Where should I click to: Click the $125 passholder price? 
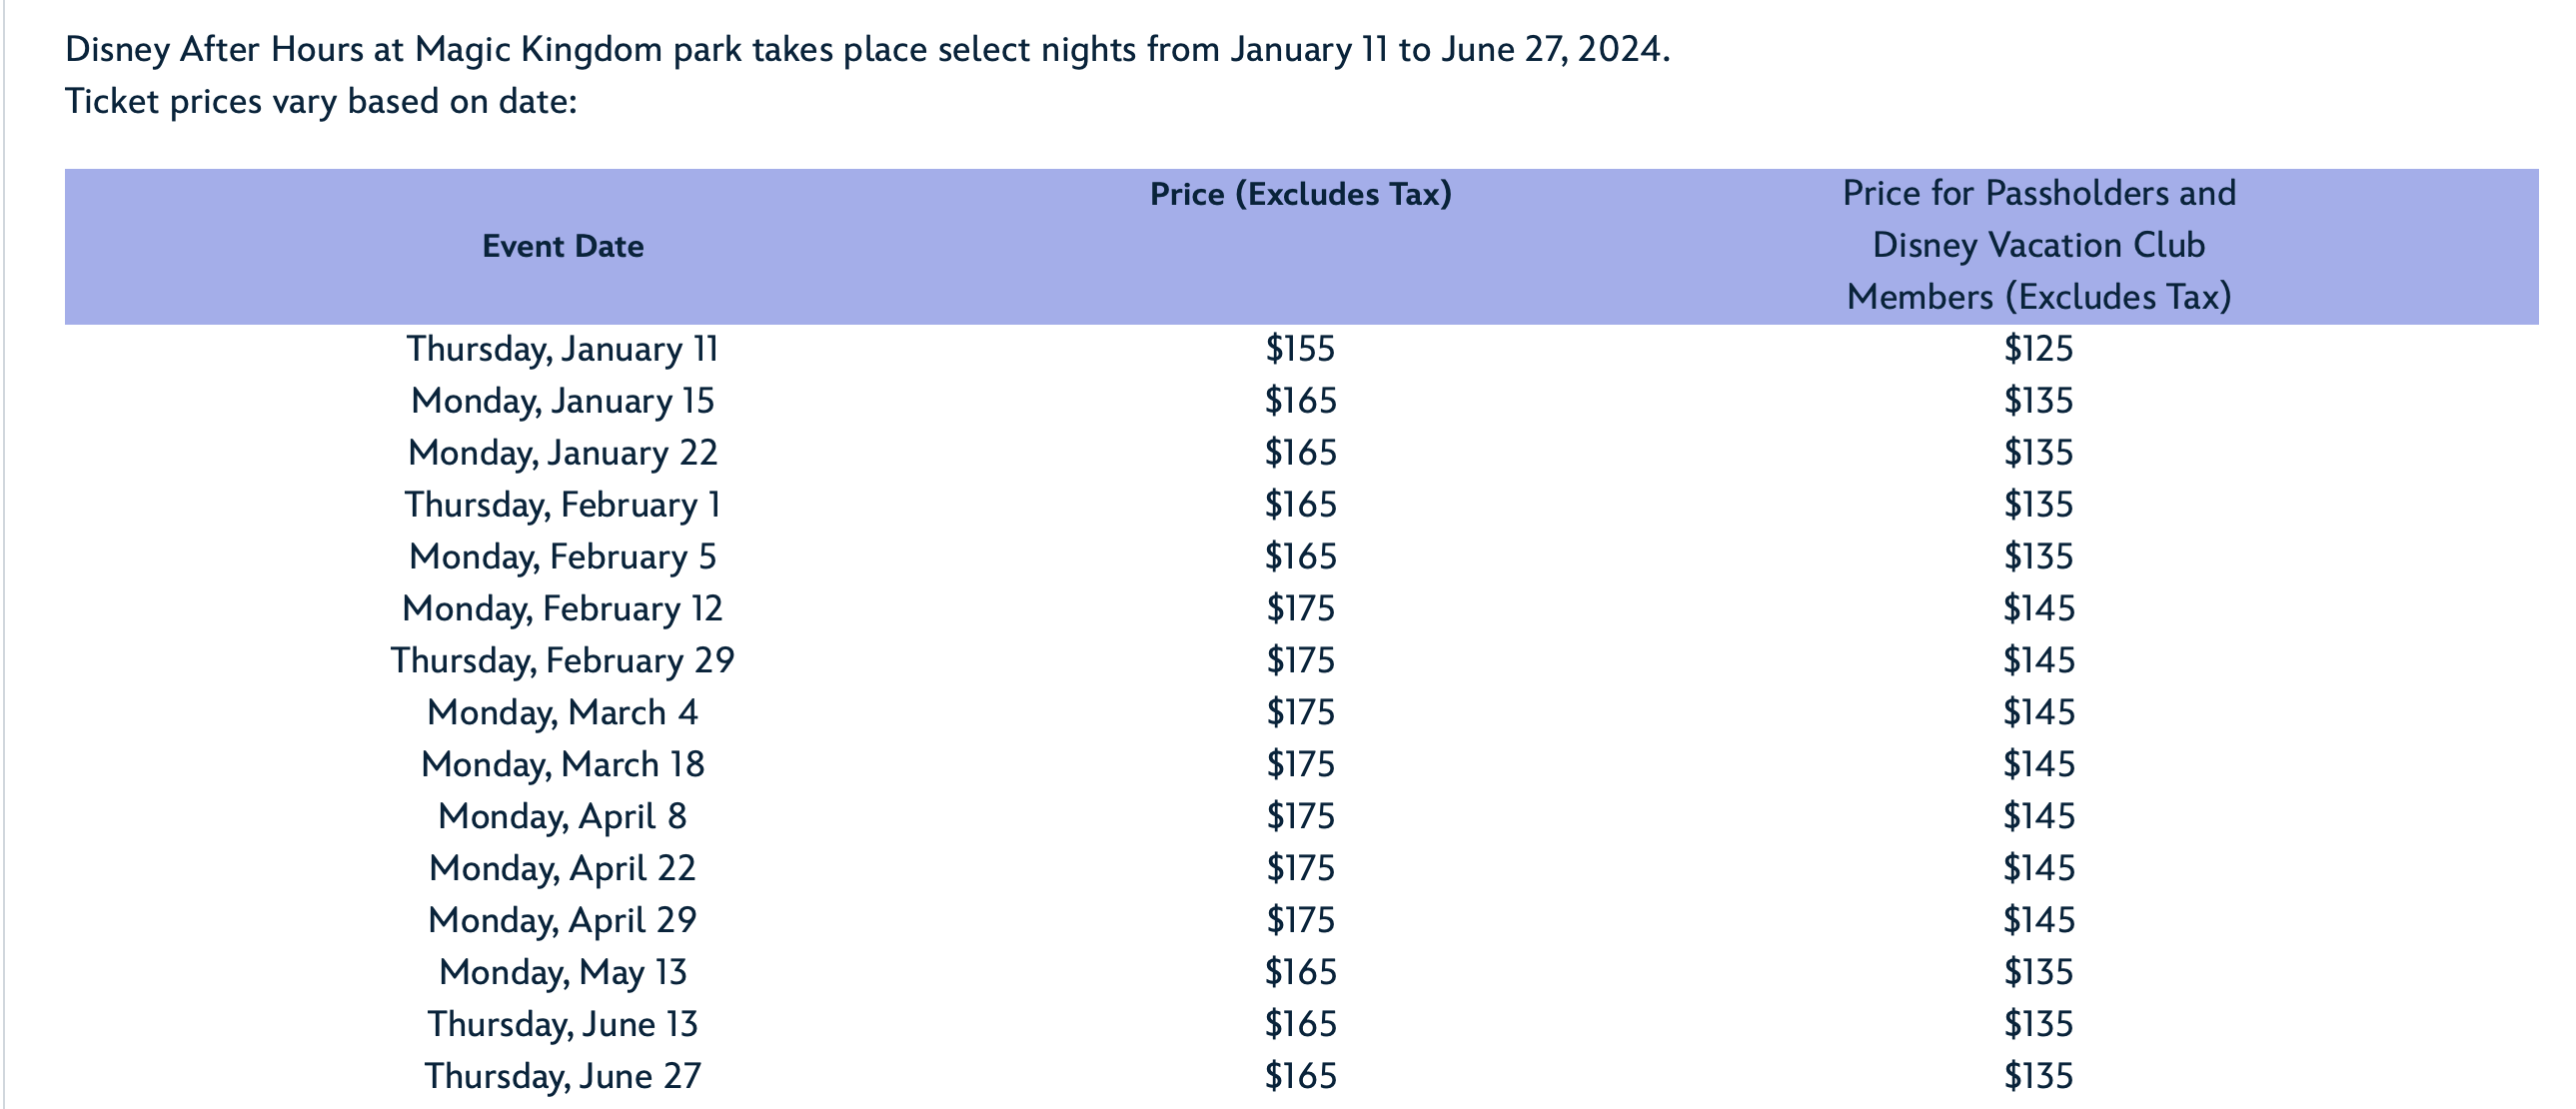[x=2038, y=349]
